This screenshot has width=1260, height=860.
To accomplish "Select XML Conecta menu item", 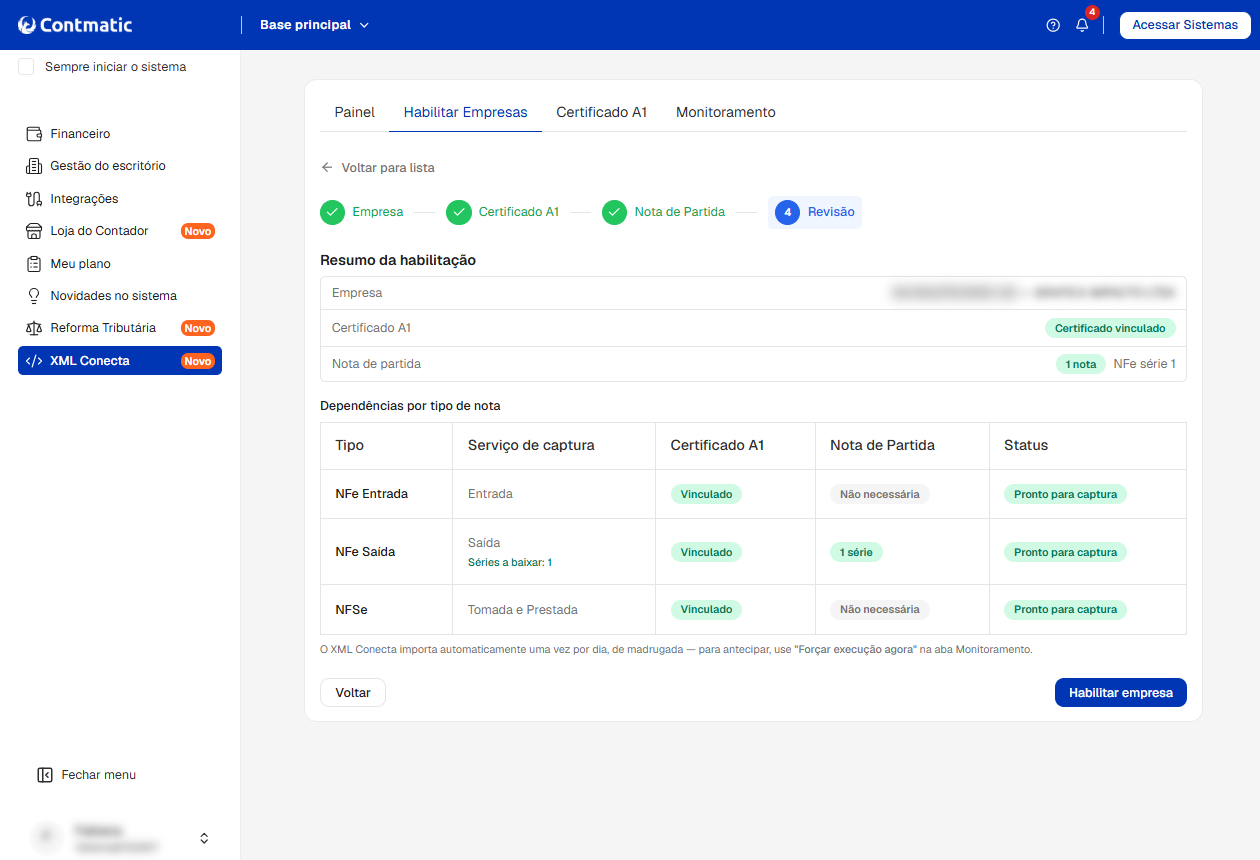I will [x=120, y=361].
